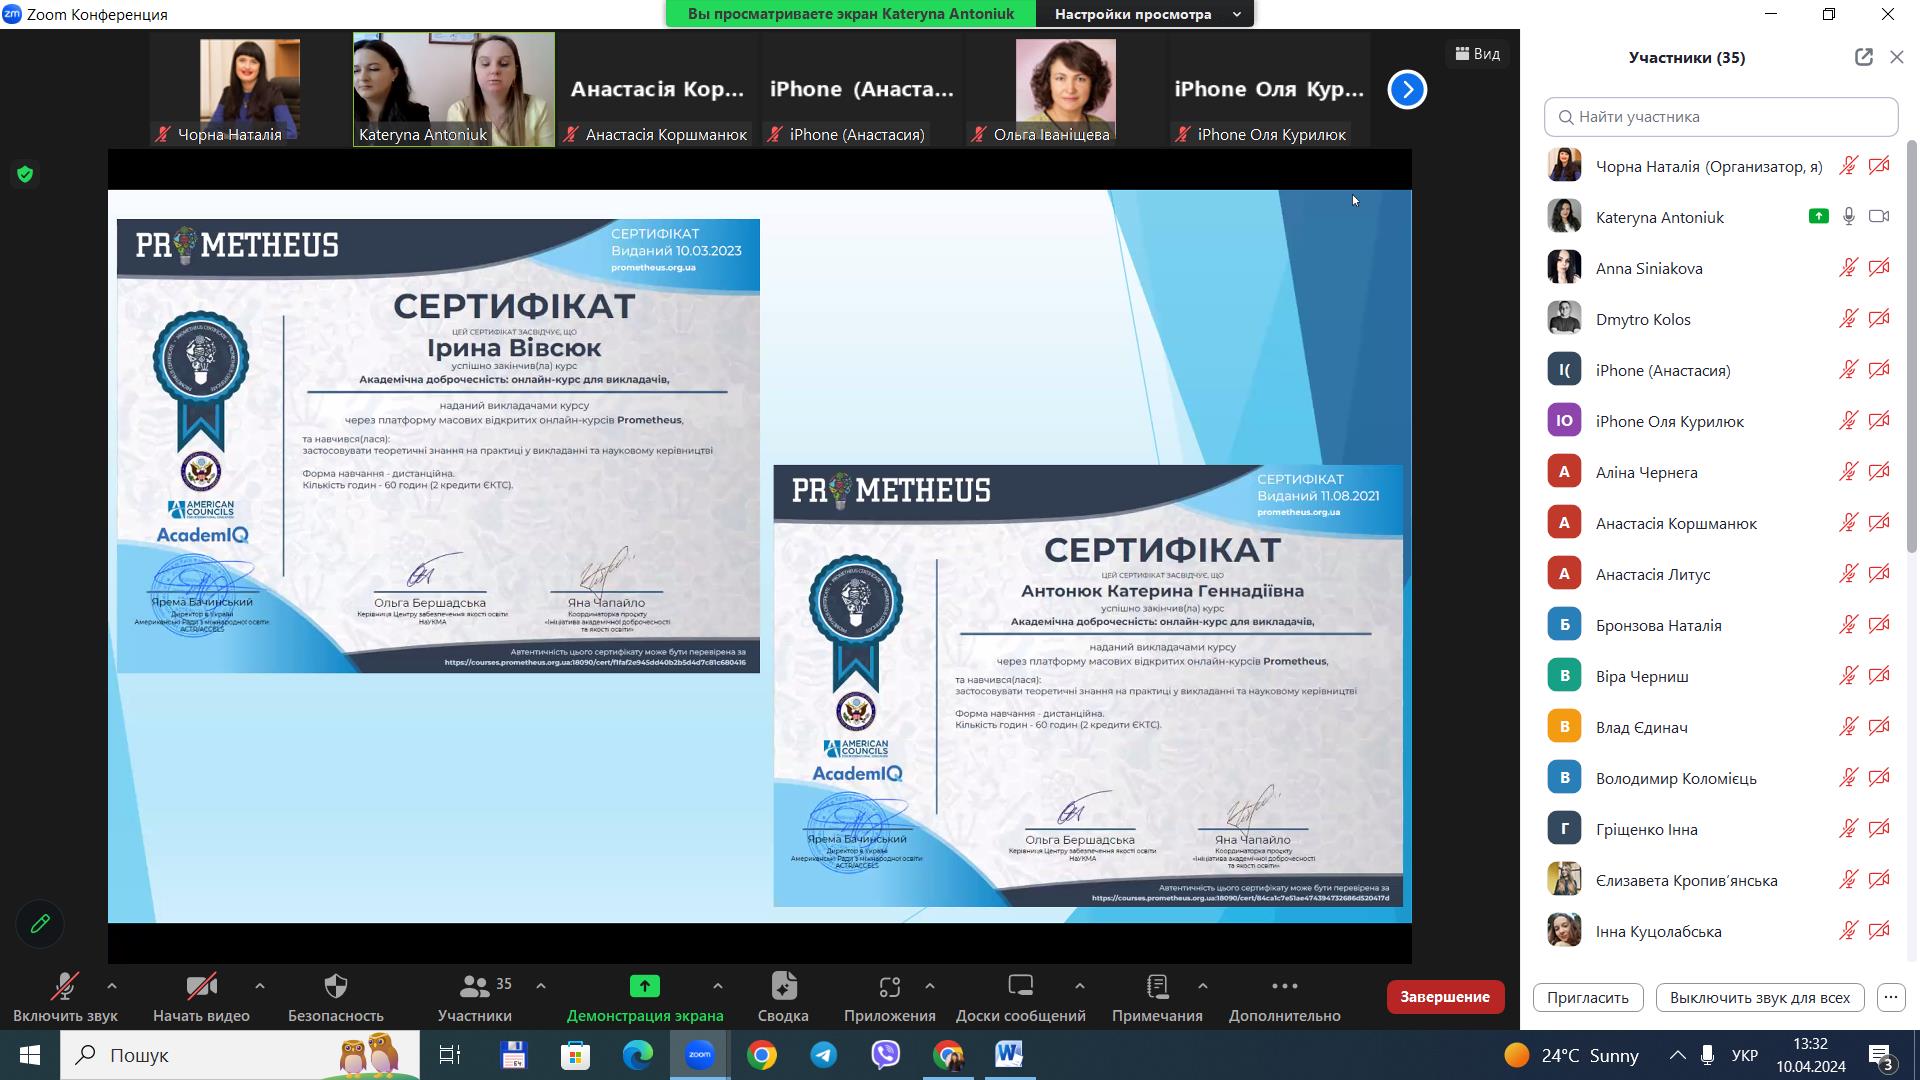
Task: Click Mute all (Выключить звук для всех)
Action: pos(1759,997)
